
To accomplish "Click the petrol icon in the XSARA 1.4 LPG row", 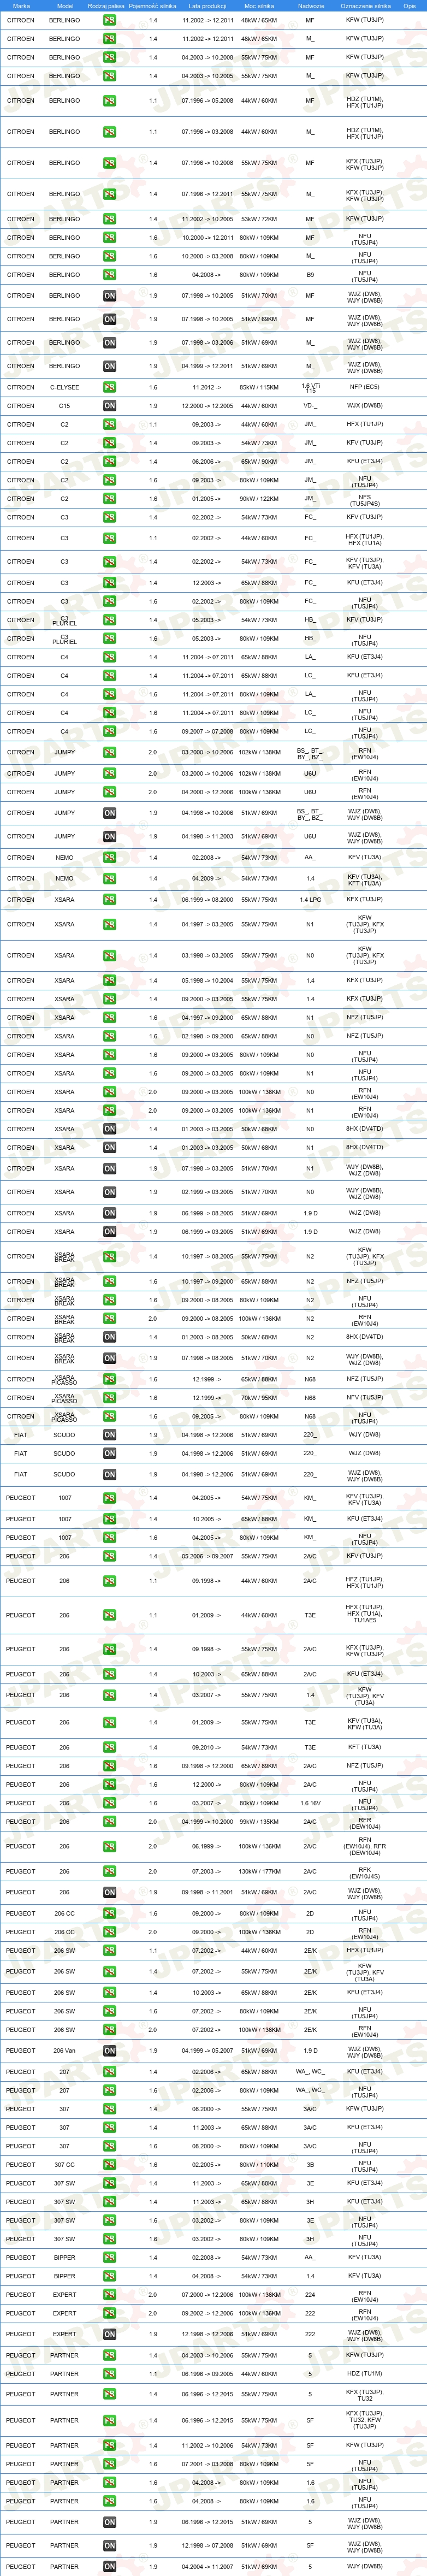I will (x=109, y=900).
